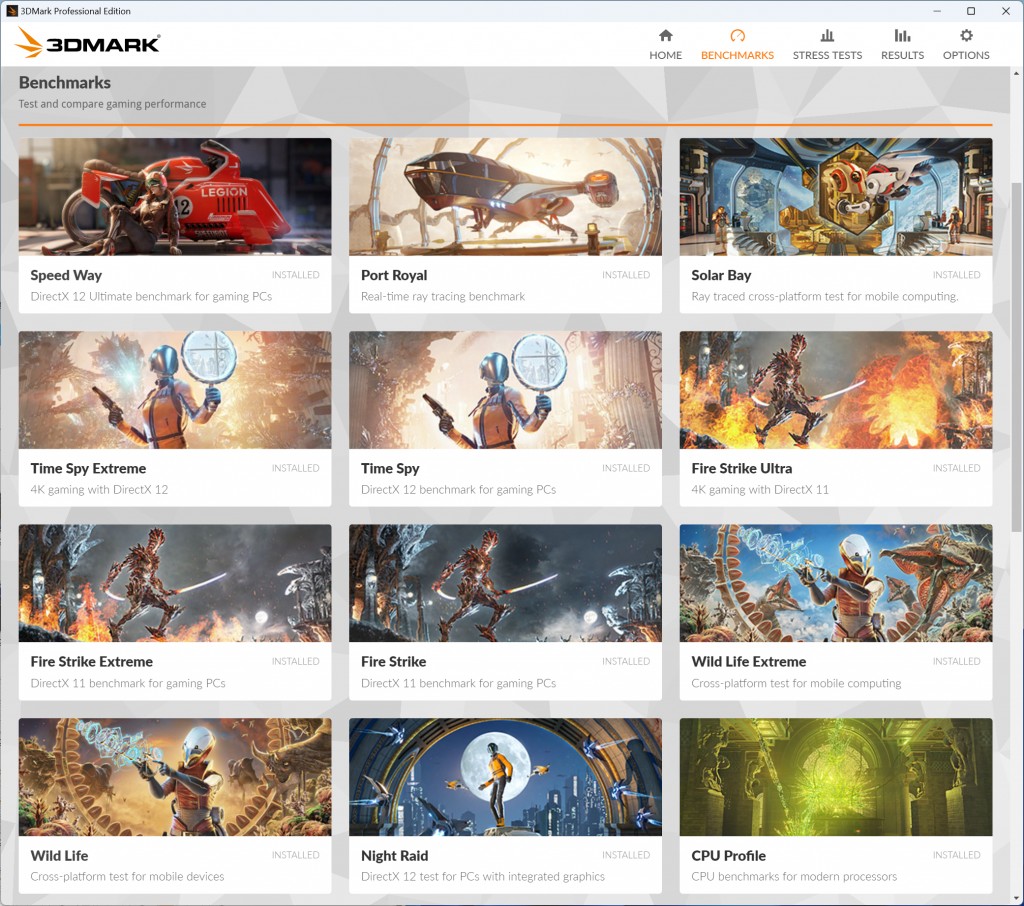Select the Port Royal benchmark image
This screenshot has height=906, width=1024.
[x=505, y=197]
